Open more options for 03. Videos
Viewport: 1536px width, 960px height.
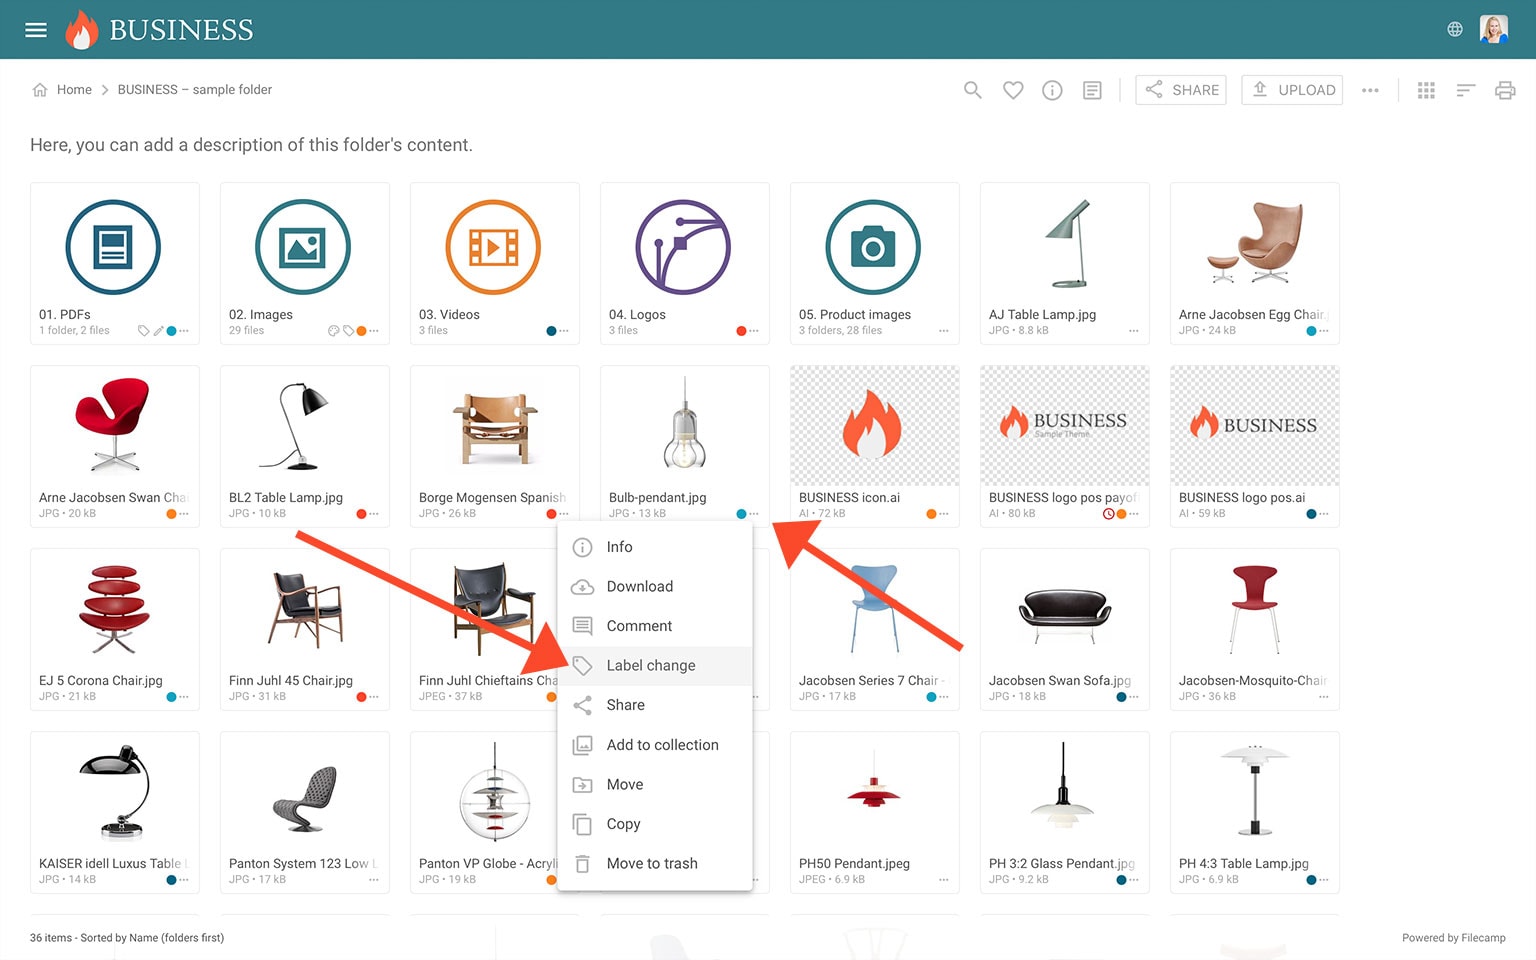coord(564,331)
